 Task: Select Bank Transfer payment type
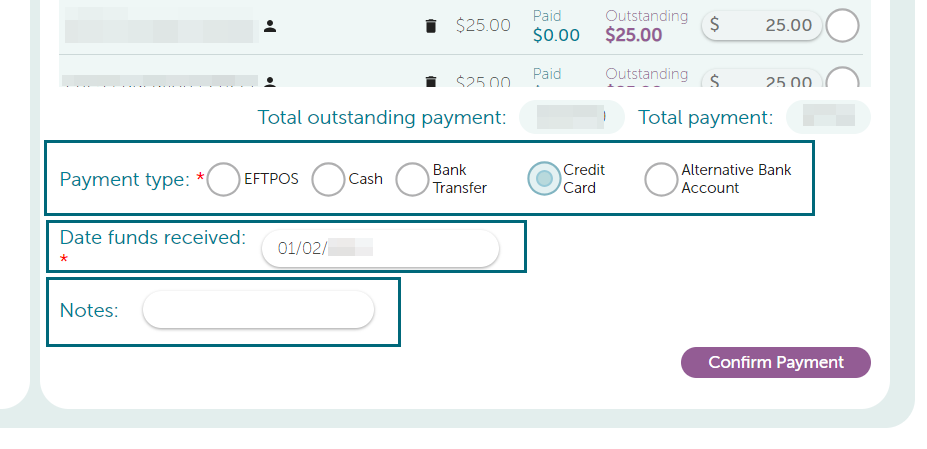click(x=412, y=179)
